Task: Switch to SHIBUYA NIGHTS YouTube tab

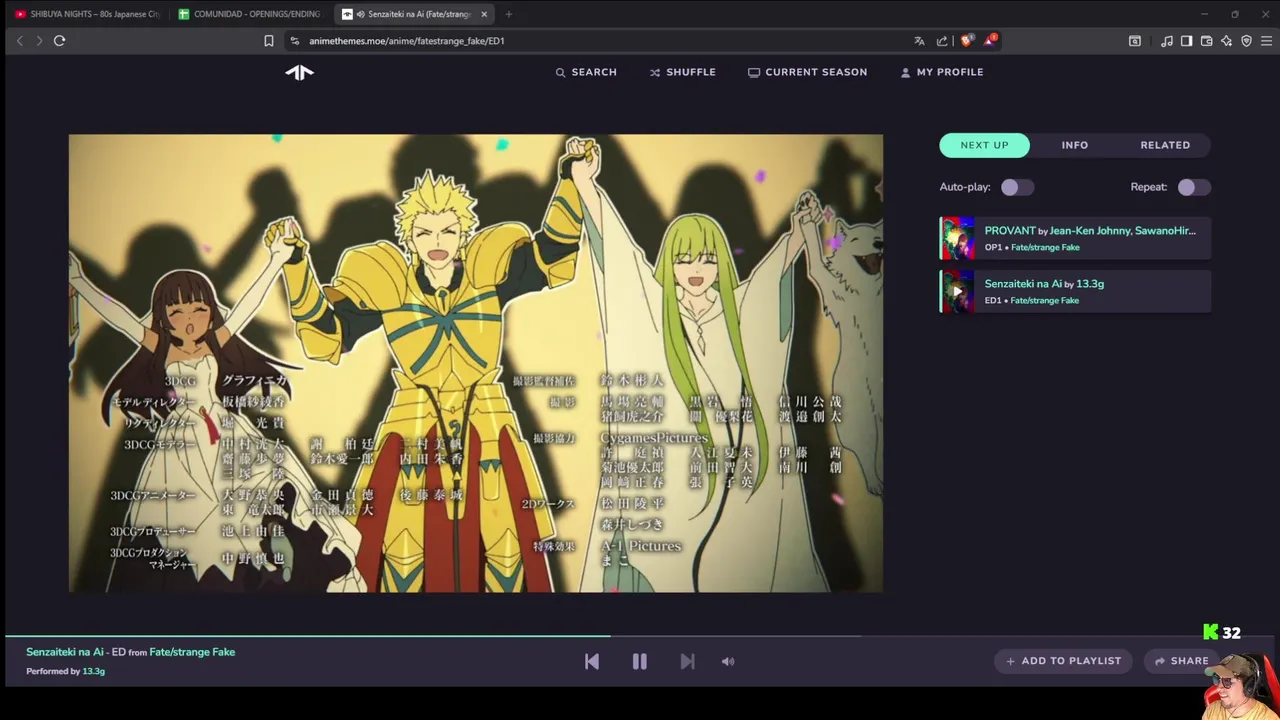Action: point(86,14)
